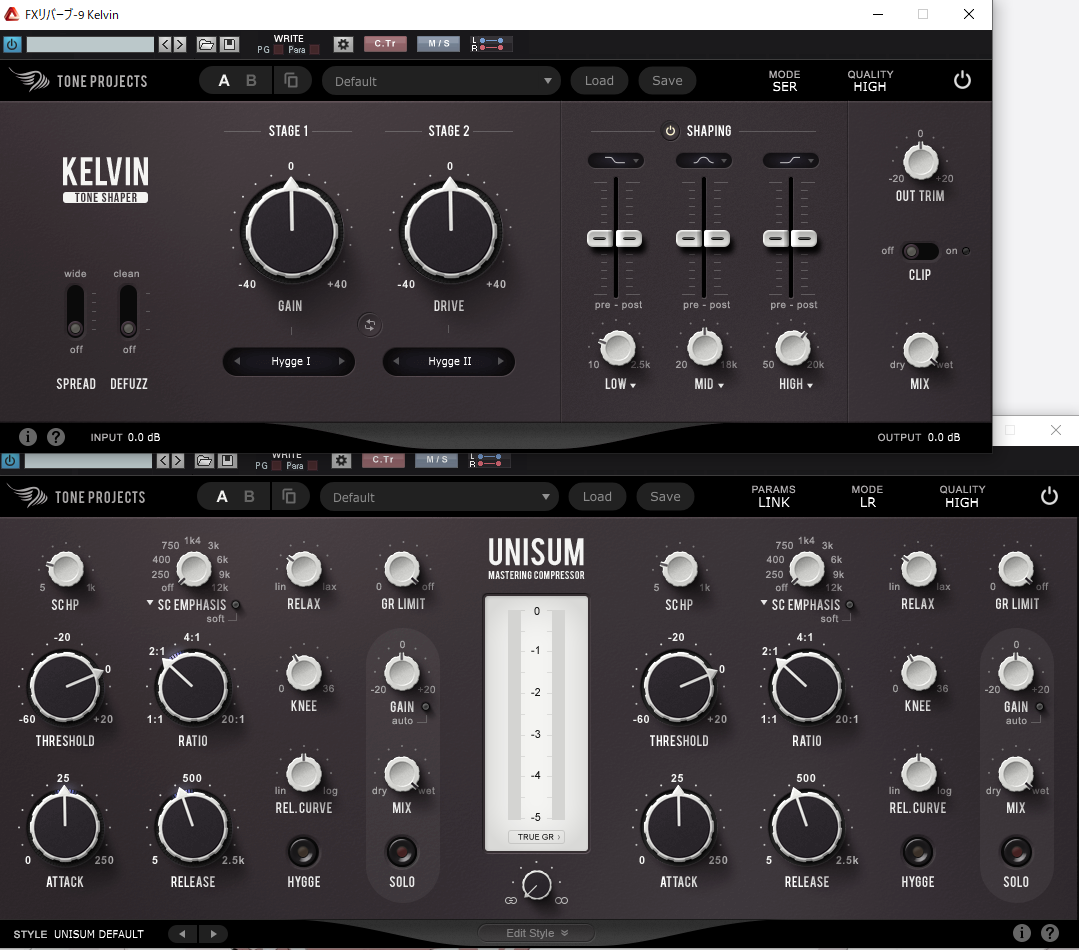Click the Save button in Unisum
This screenshot has height=950, width=1079.
point(665,497)
